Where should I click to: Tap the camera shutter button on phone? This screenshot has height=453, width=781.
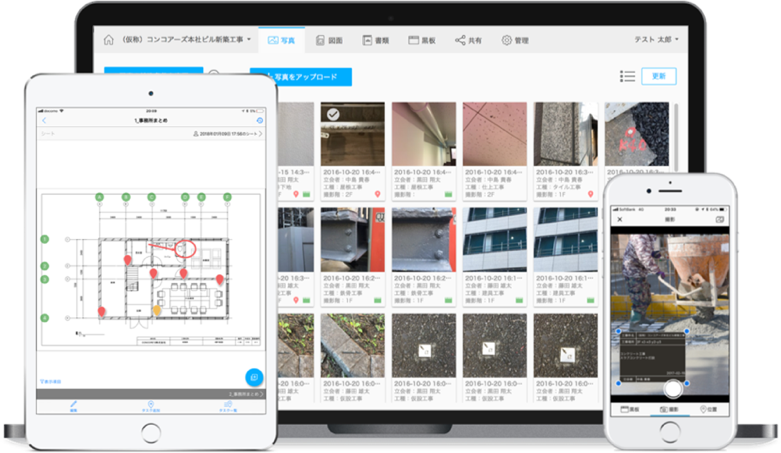673,388
